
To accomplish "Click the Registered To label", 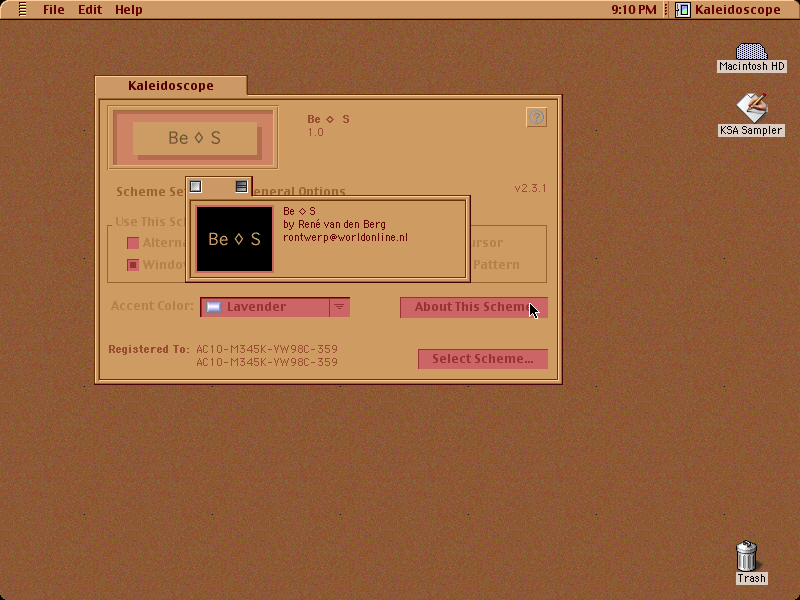I will tap(148, 349).
